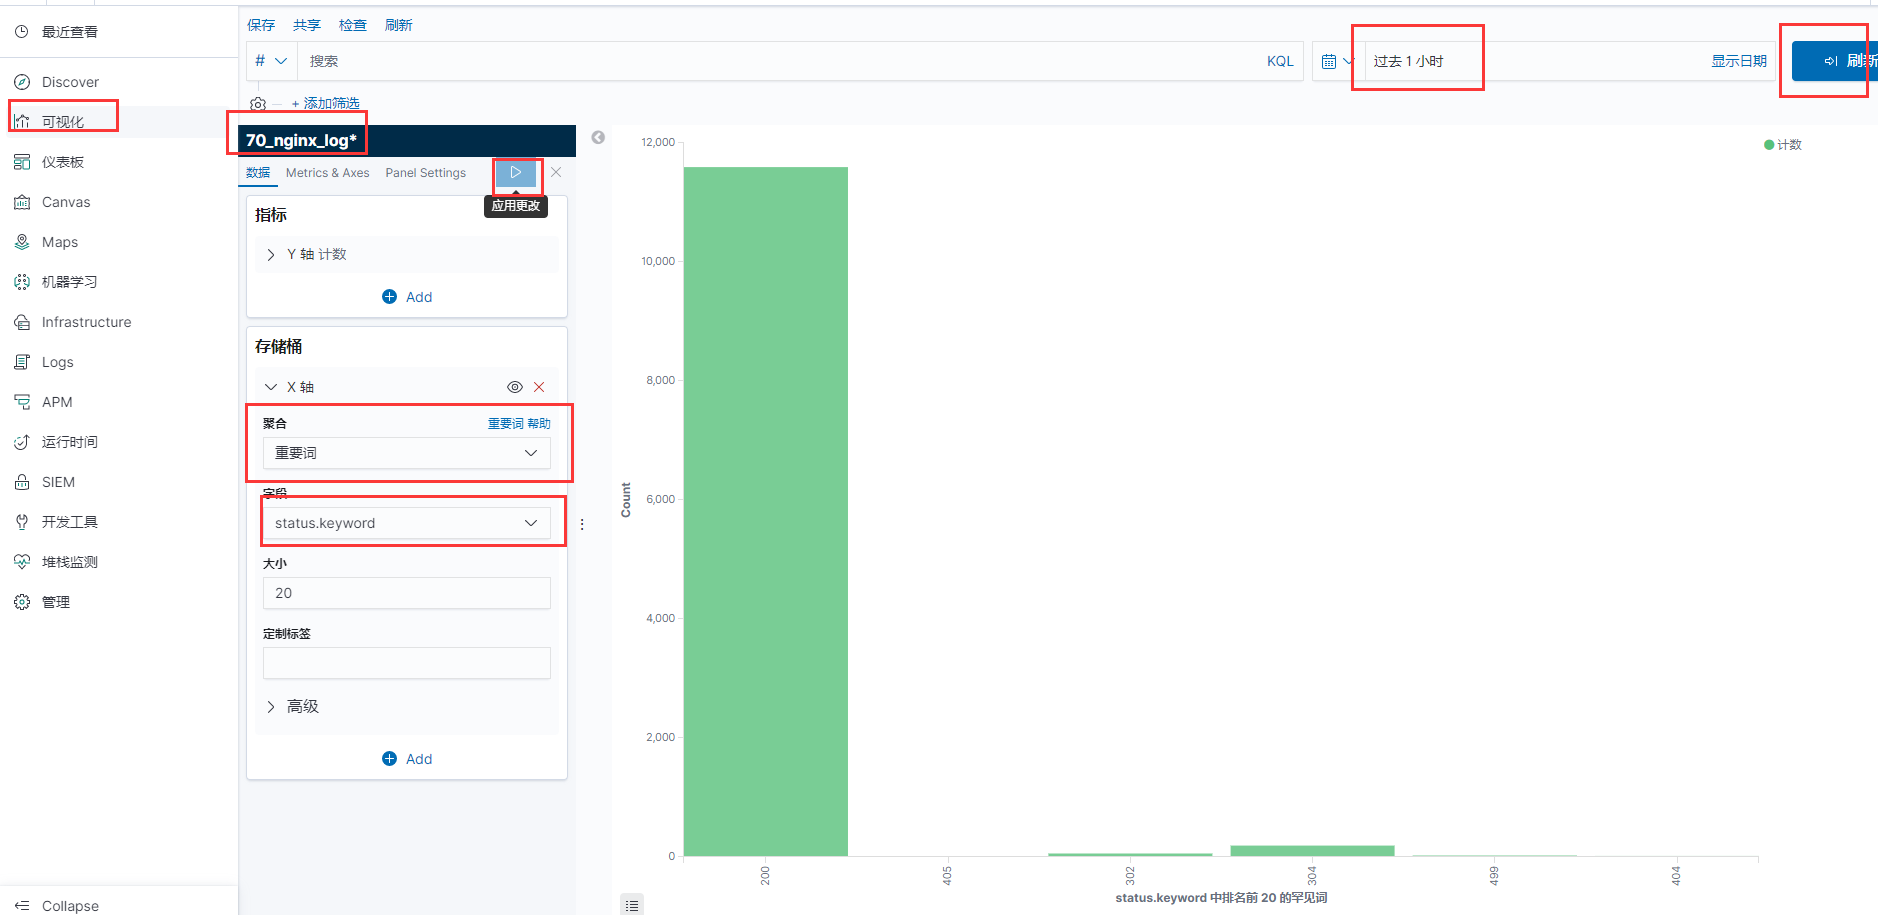Click inside the 大小 size input field

[x=406, y=592]
